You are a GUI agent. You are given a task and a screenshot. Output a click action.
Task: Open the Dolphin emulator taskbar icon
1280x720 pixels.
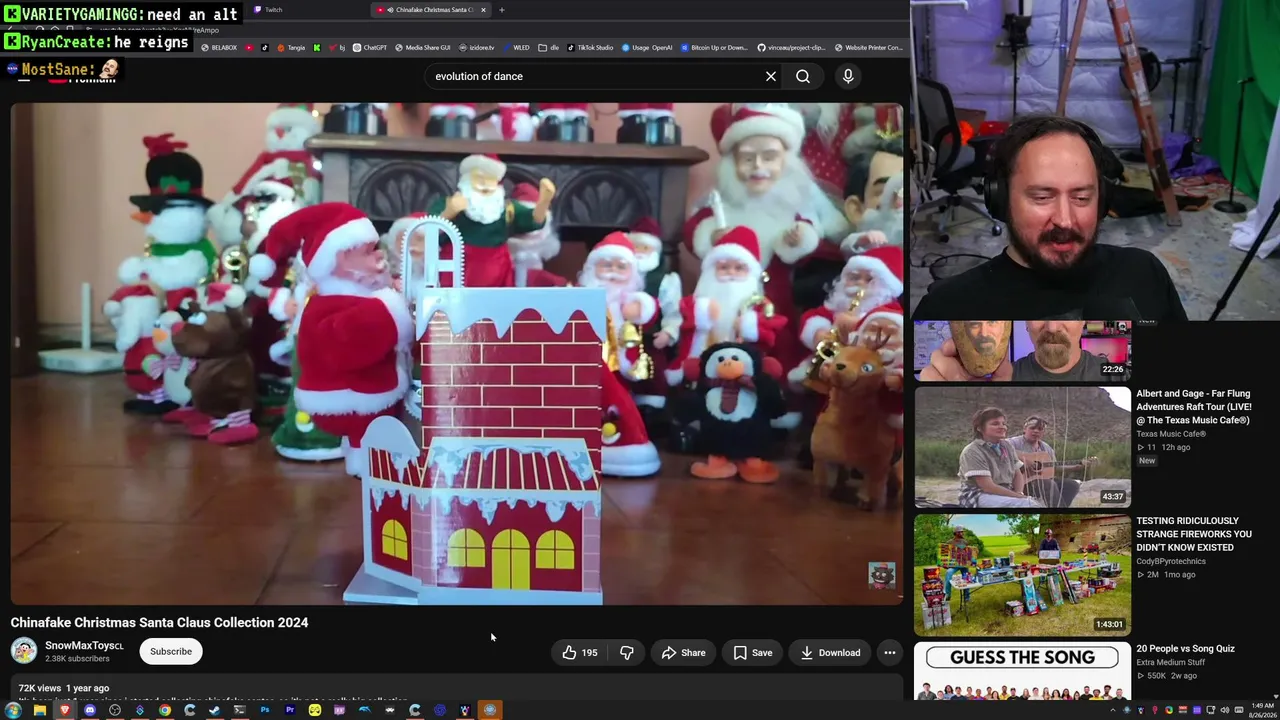364,710
